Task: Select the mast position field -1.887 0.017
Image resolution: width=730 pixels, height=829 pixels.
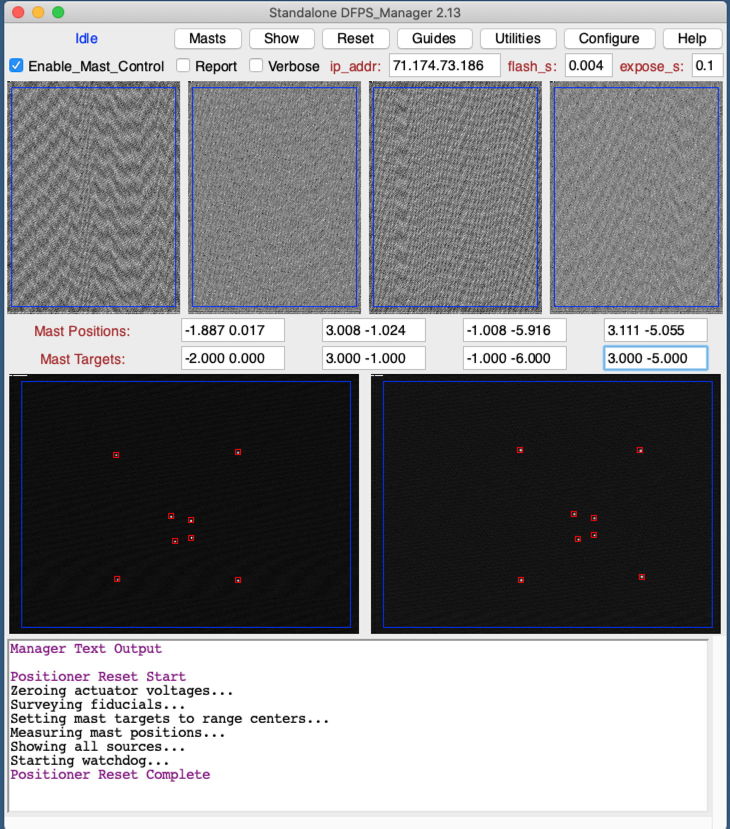Action: 233,330
